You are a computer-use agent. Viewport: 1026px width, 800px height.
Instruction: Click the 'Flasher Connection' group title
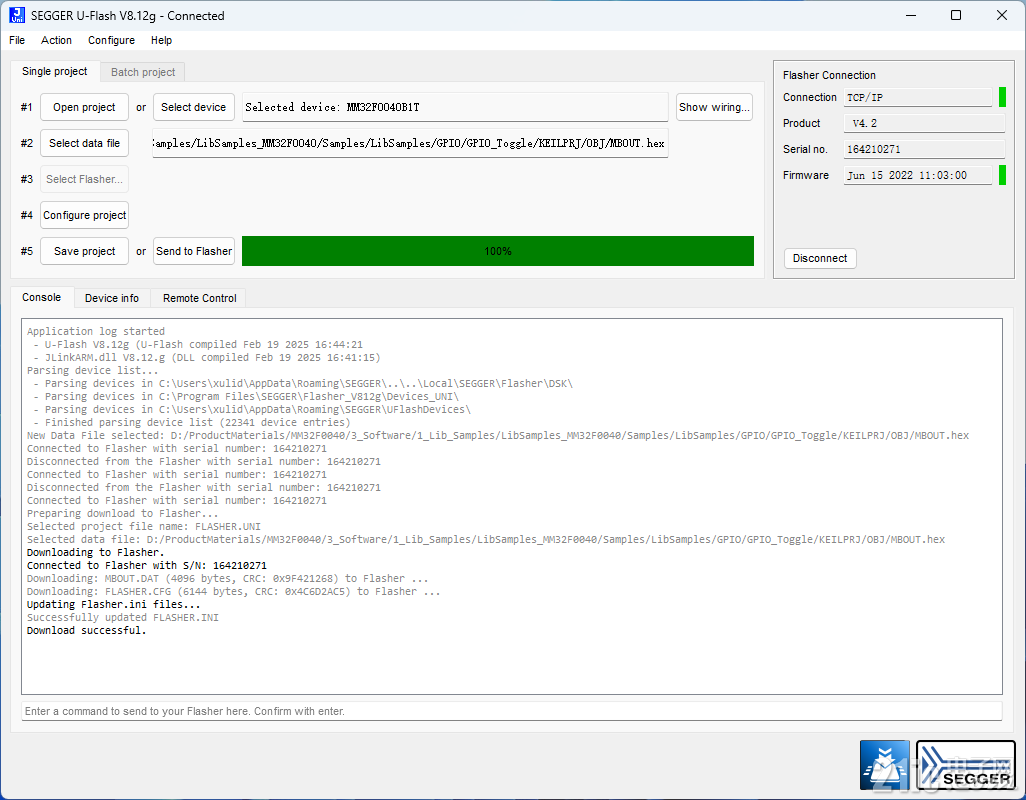pos(829,75)
